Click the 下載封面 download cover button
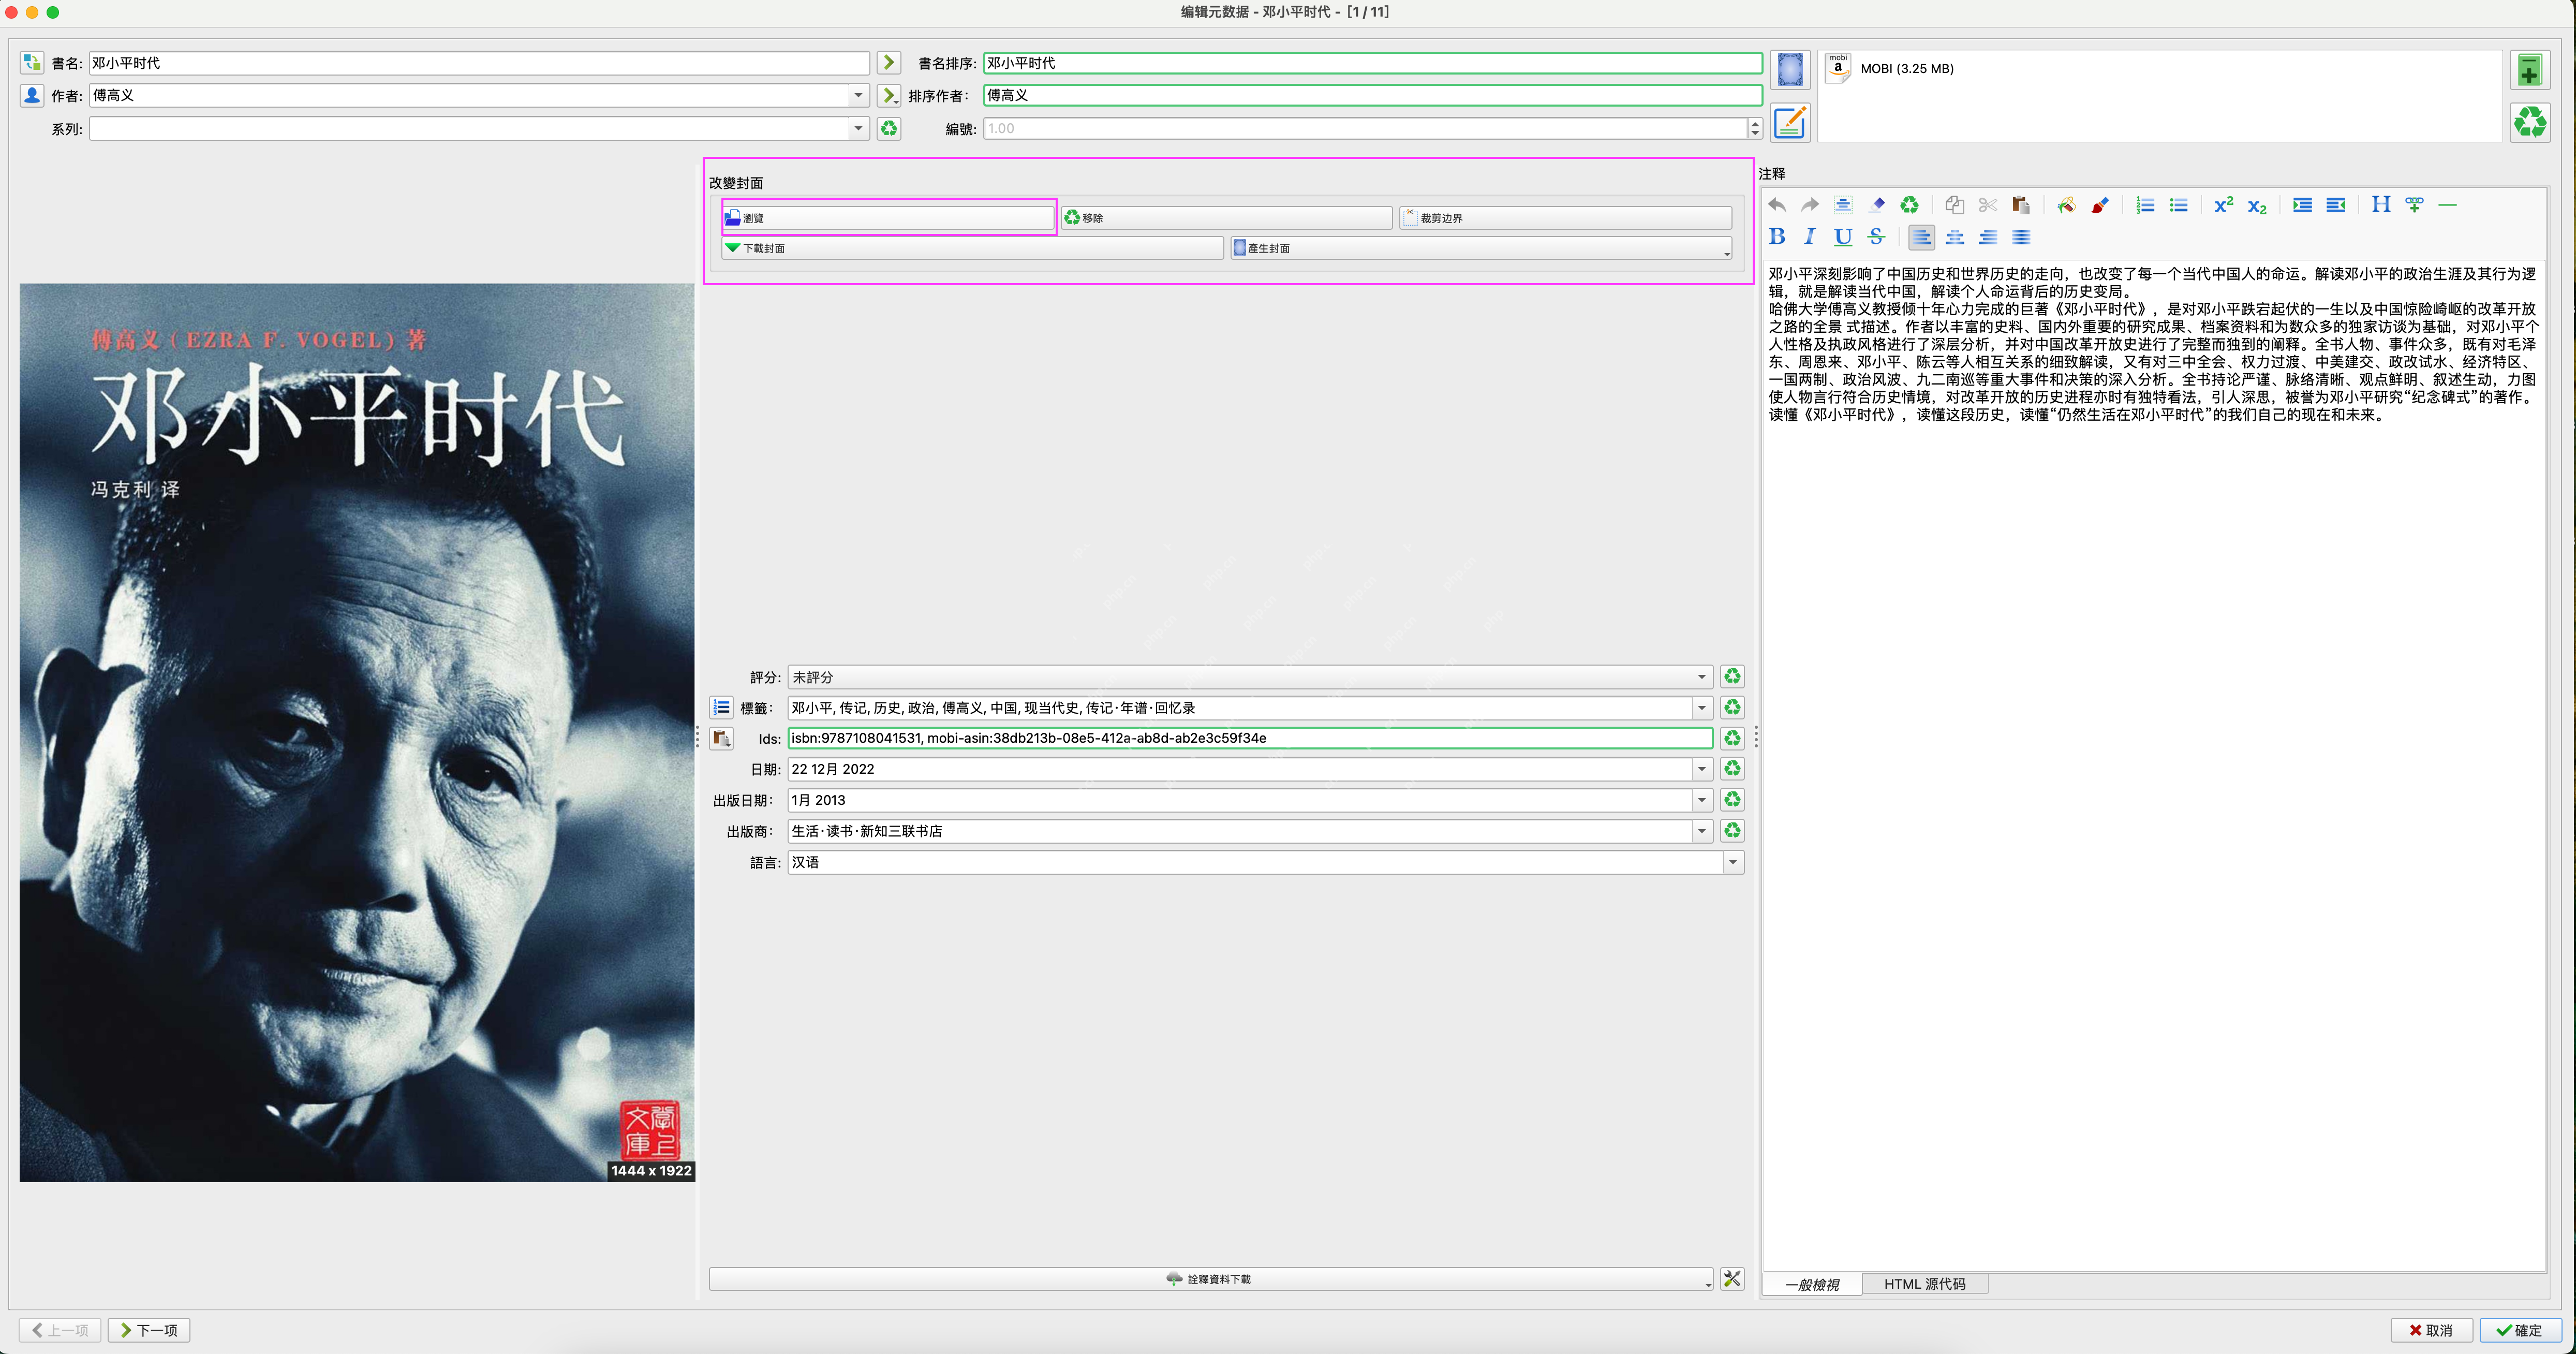The width and height of the screenshot is (2576, 1354). 972,248
